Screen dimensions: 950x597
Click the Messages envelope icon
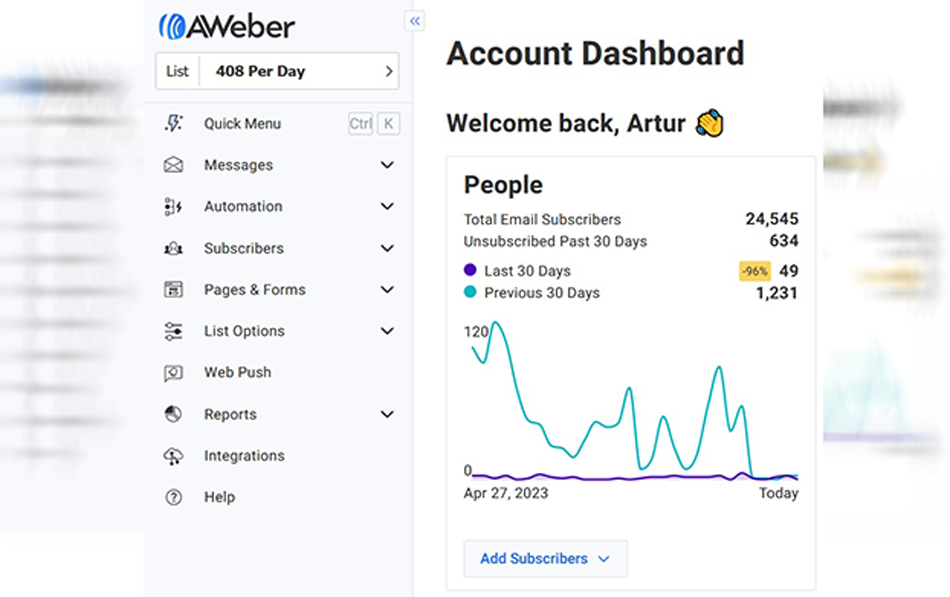(x=173, y=165)
